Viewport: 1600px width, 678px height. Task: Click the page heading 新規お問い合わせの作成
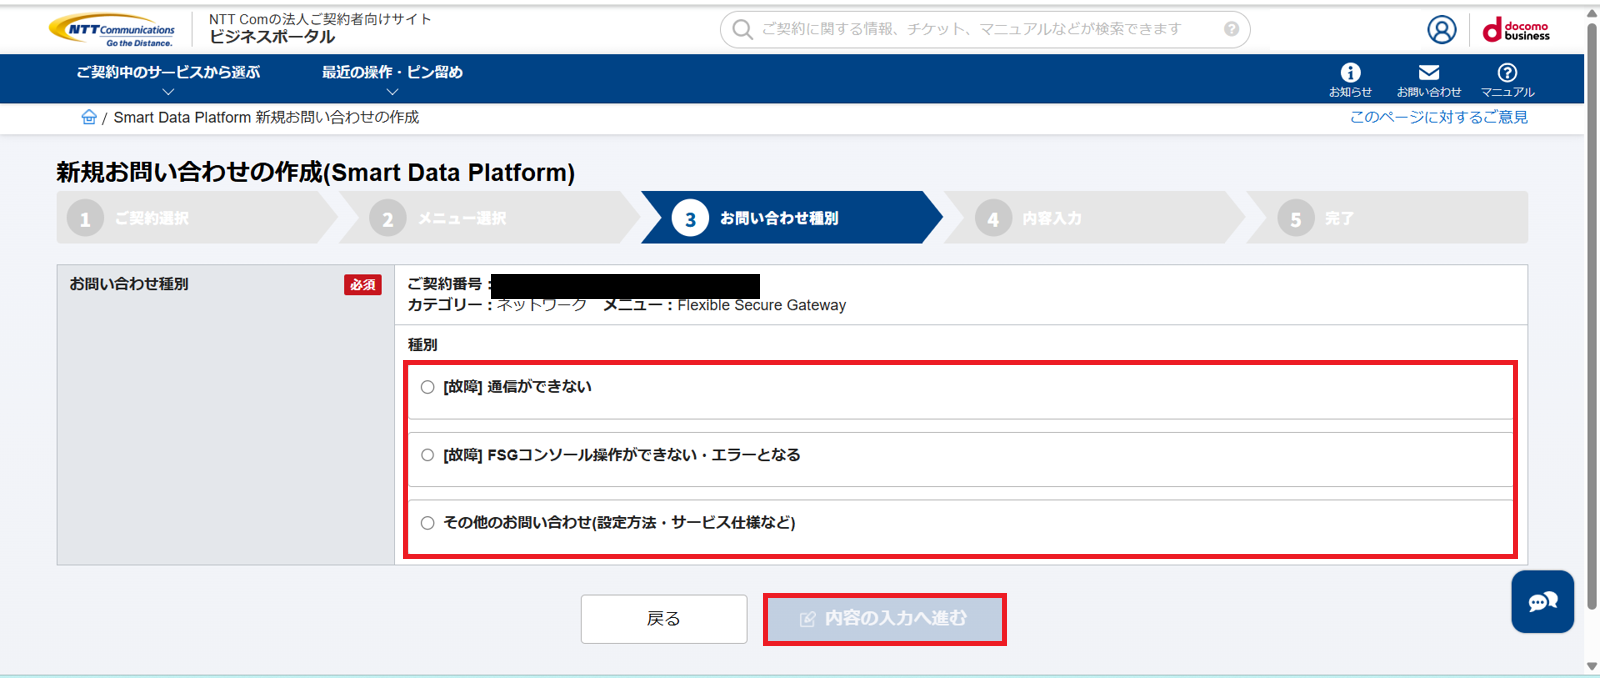(315, 172)
